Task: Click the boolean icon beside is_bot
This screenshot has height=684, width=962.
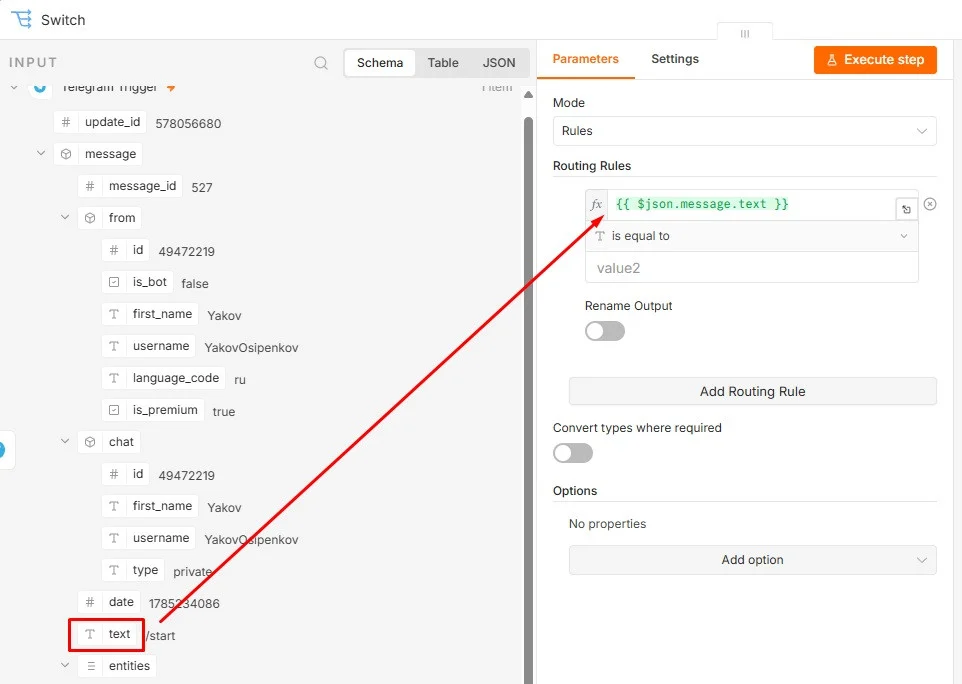Action: coord(114,282)
